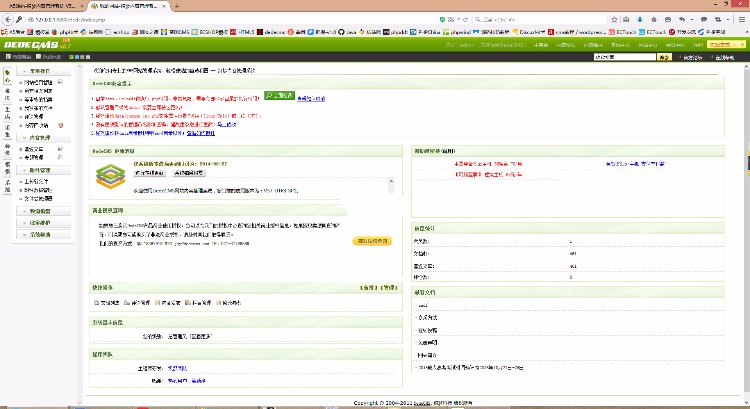Collapse the 内容管理 sidebar section
This screenshot has height=409, width=750.
tap(44, 137)
